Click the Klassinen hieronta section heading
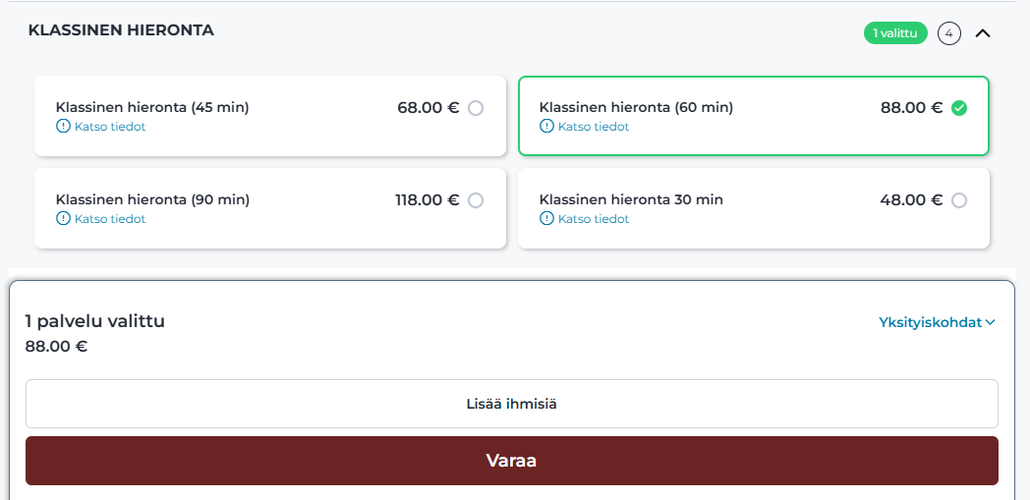The image size is (1030, 500). click(x=121, y=30)
